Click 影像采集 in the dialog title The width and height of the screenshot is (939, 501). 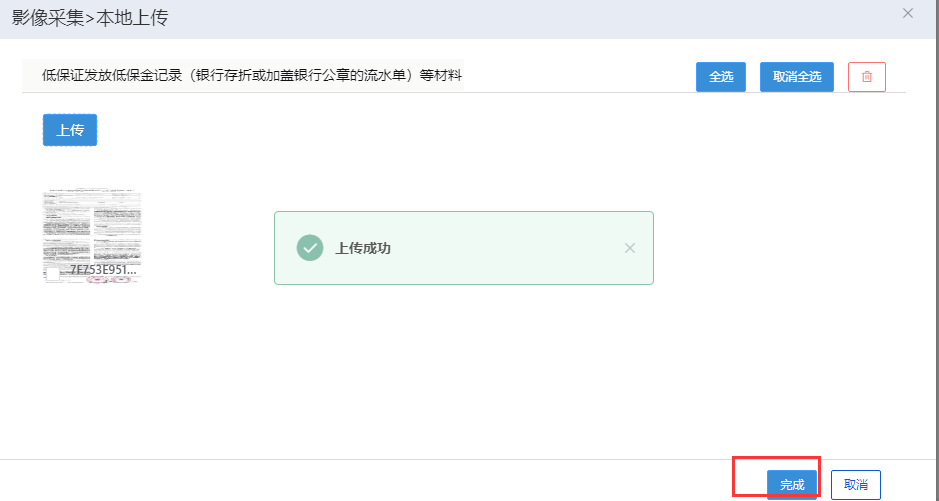45,16
